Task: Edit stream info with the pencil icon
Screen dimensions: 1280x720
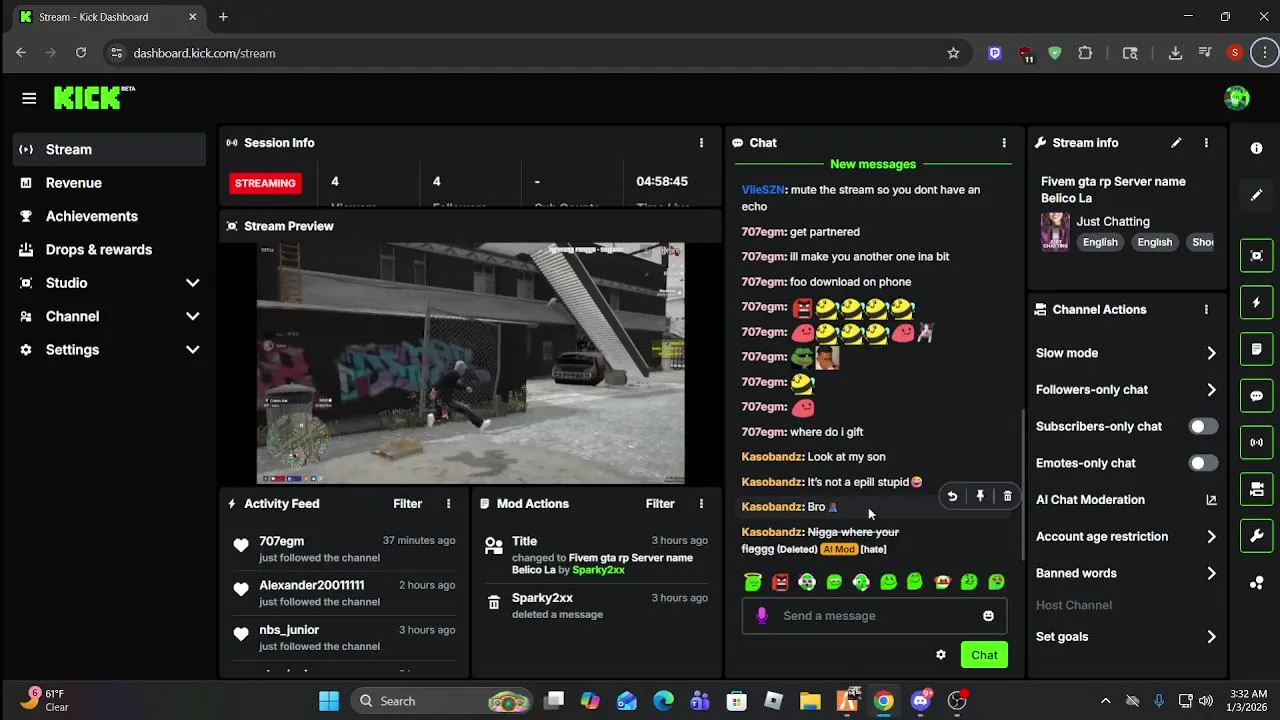Action: 1176,143
